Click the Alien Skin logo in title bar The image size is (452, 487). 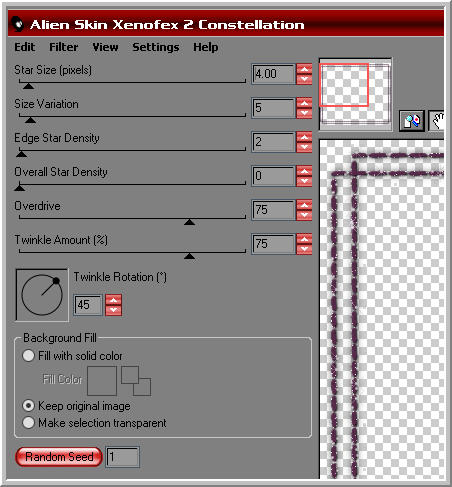(18, 25)
